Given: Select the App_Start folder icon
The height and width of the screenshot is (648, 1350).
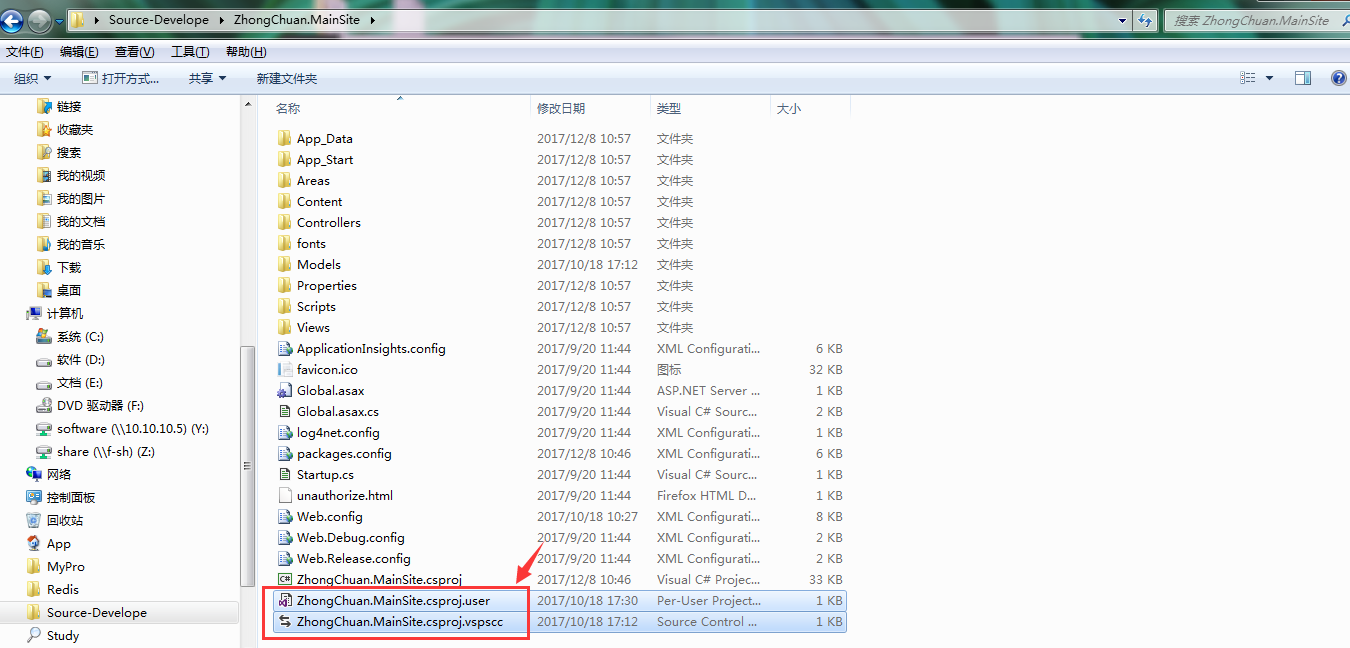Looking at the screenshot, I should [285, 160].
